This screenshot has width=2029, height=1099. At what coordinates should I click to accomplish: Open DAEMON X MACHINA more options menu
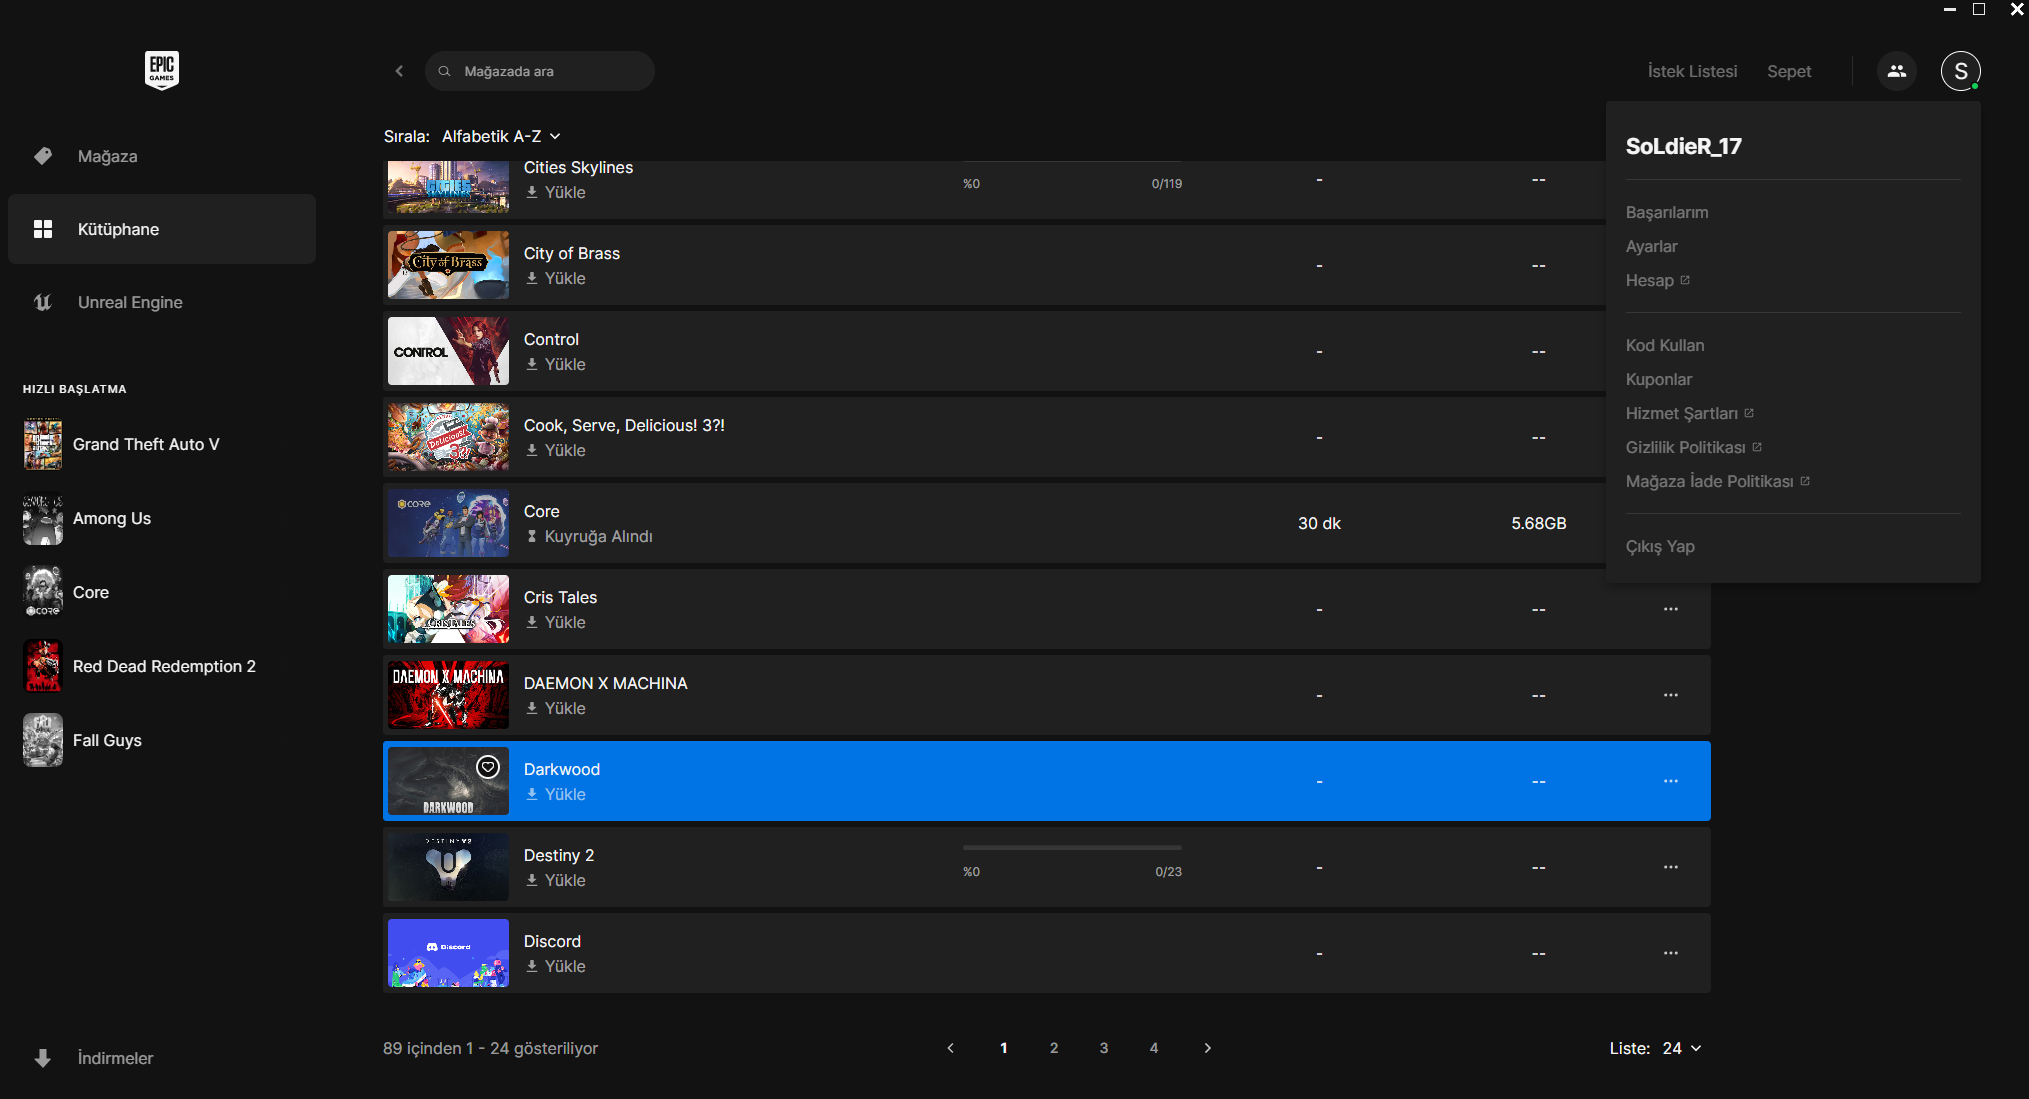click(1671, 695)
